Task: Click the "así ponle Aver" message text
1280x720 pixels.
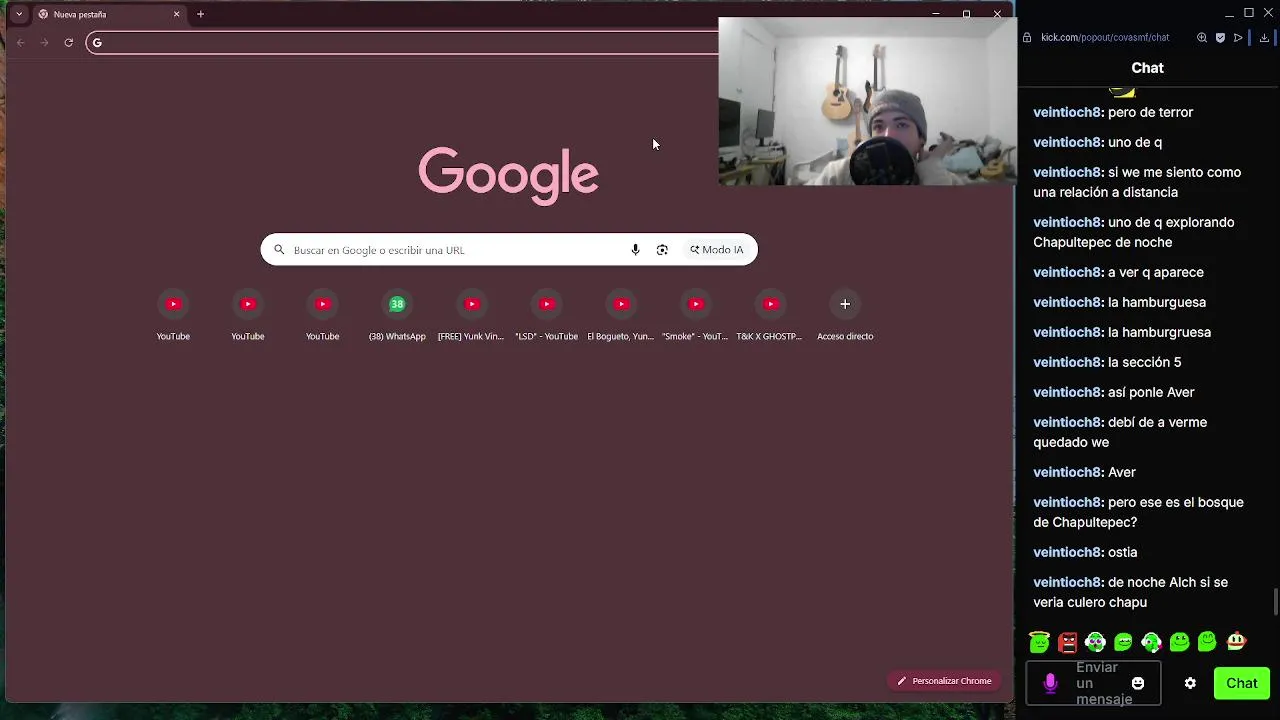Action: tap(1151, 392)
